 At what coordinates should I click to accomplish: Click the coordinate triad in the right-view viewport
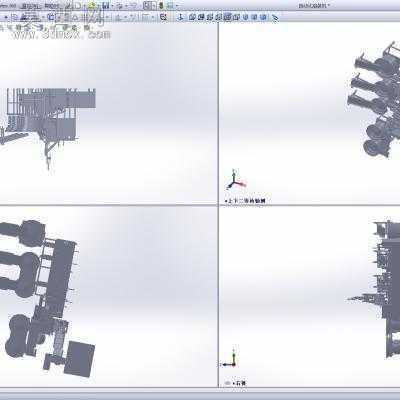point(229,358)
